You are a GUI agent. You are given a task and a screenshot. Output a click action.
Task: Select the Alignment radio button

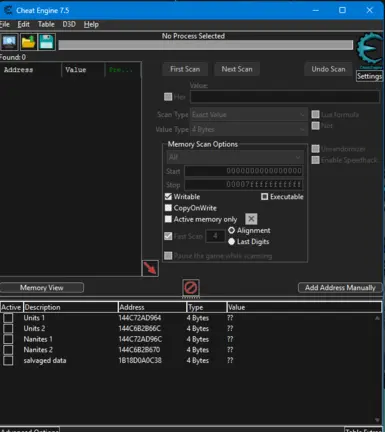click(231, 230)
